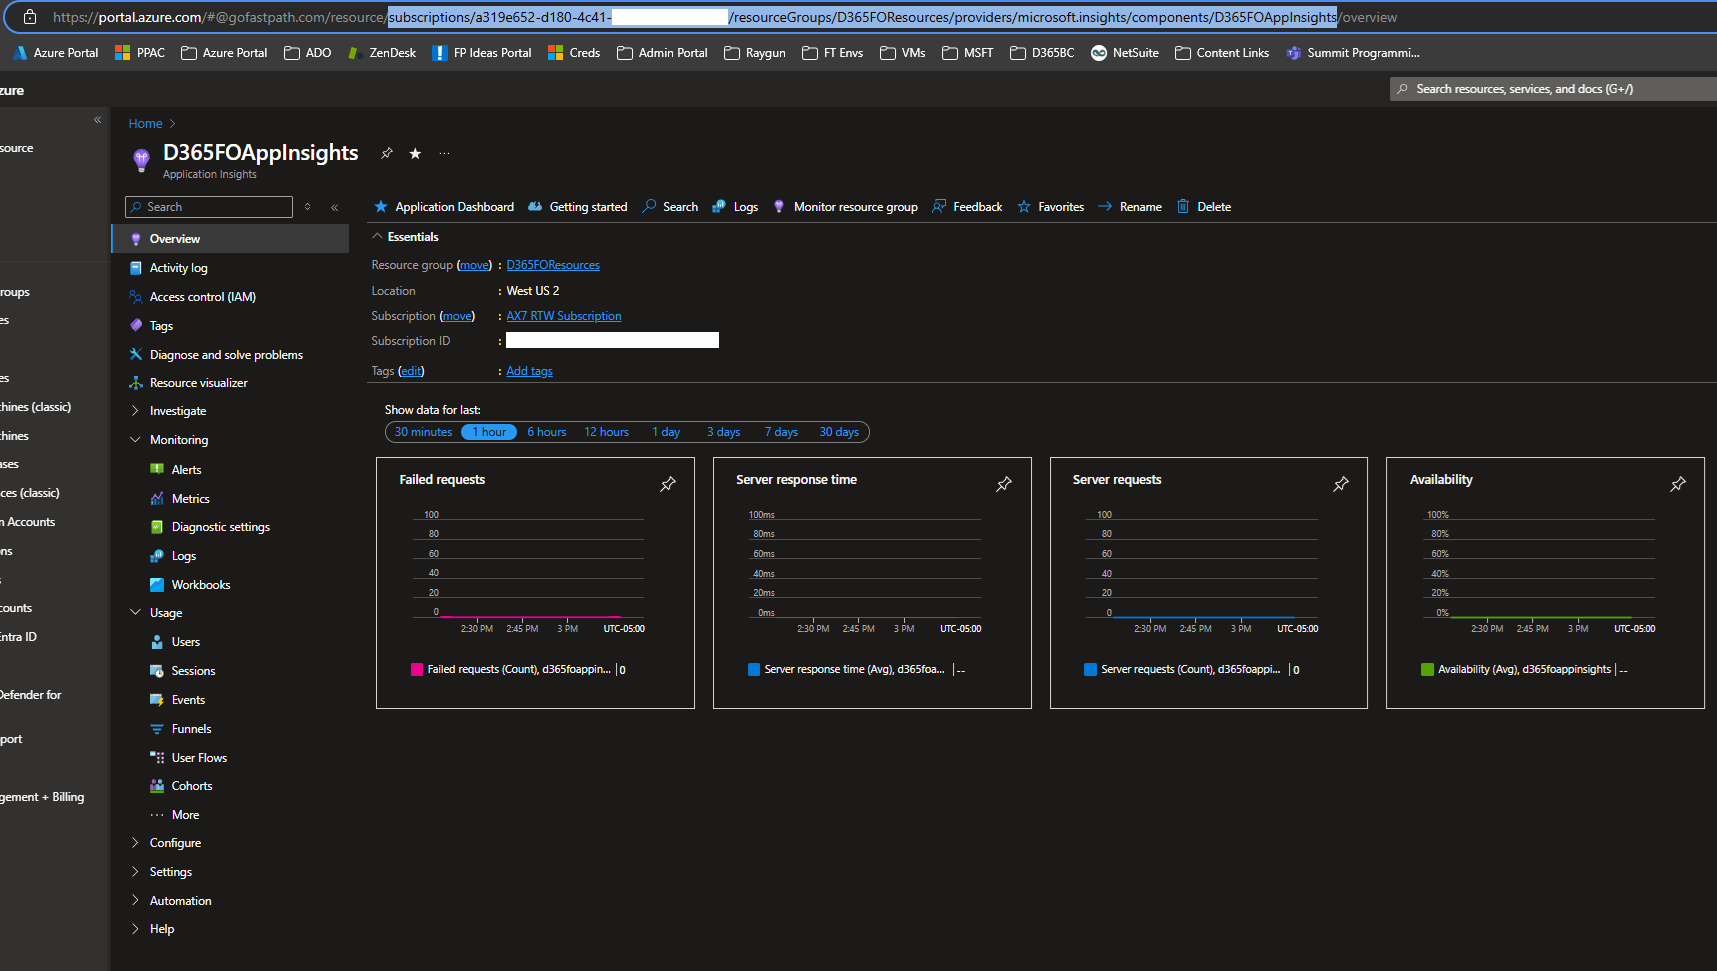Open the AX7 RTW Subscription link
Screen dimensions: 1717x971
[564, 316]
